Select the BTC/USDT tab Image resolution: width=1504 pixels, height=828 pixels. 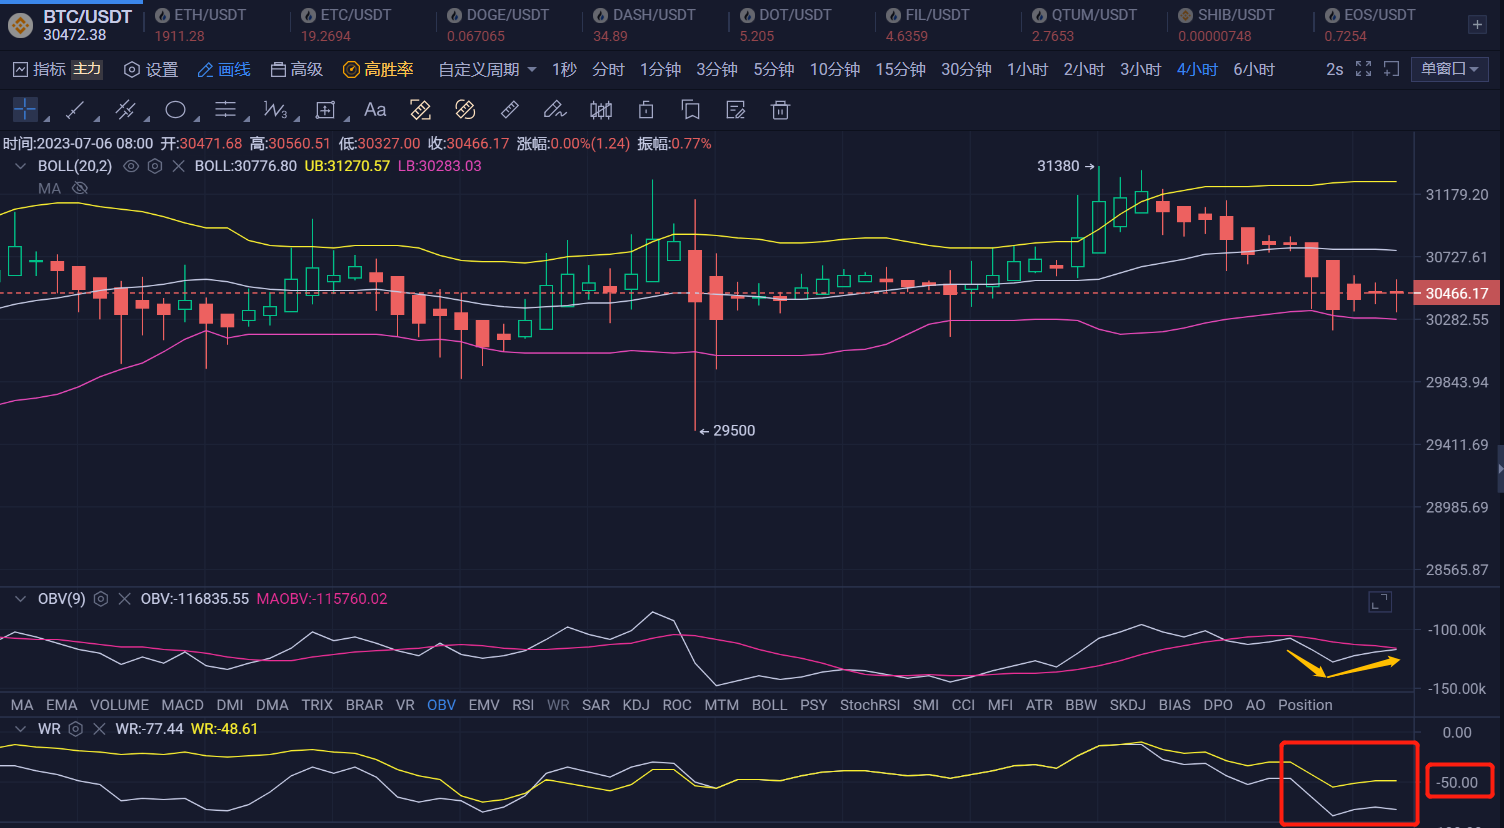pos(70,25)
